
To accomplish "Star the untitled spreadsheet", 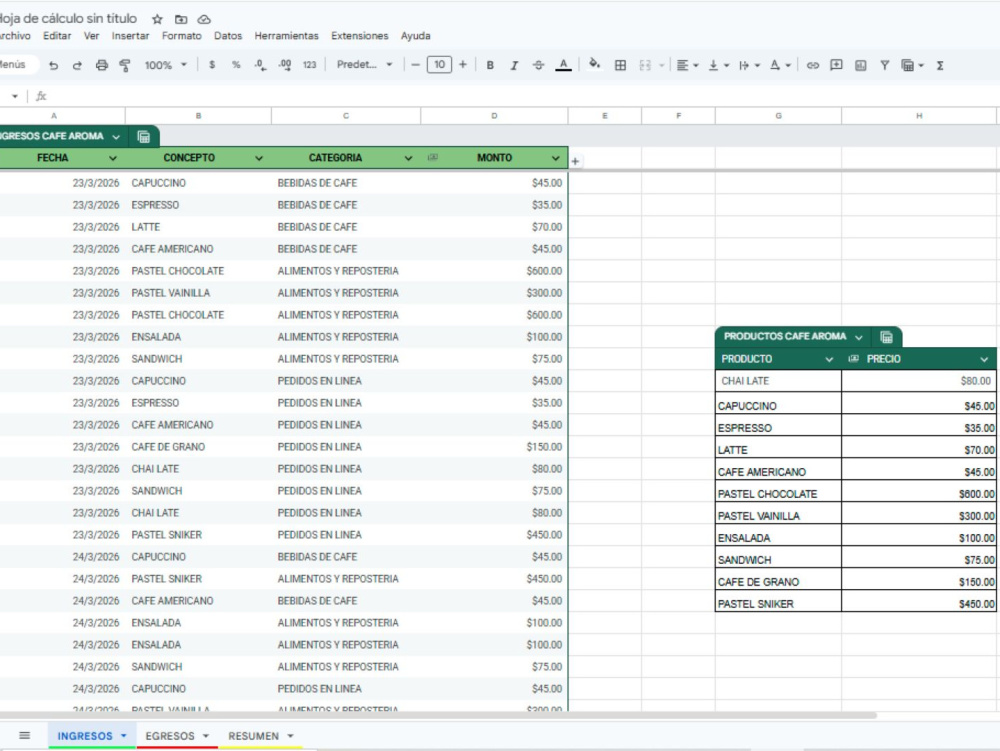I will 158,19.
